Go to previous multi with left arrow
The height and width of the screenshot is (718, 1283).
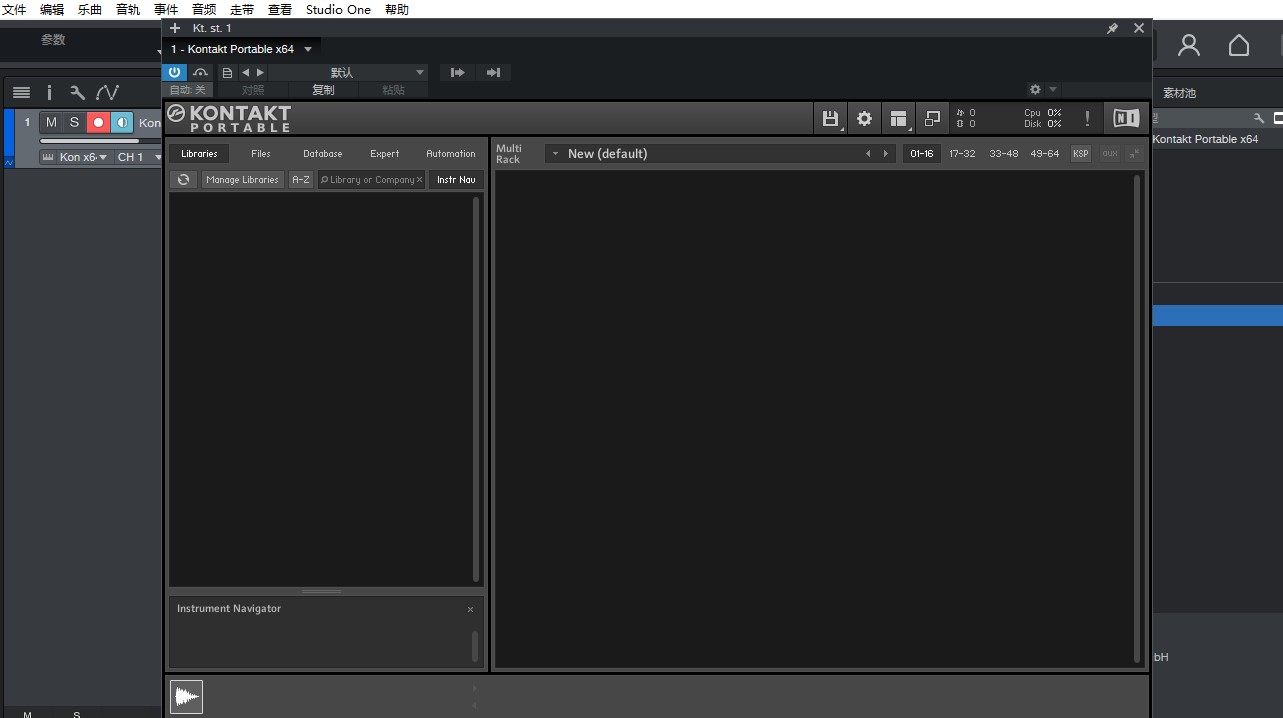coord(868,154)
